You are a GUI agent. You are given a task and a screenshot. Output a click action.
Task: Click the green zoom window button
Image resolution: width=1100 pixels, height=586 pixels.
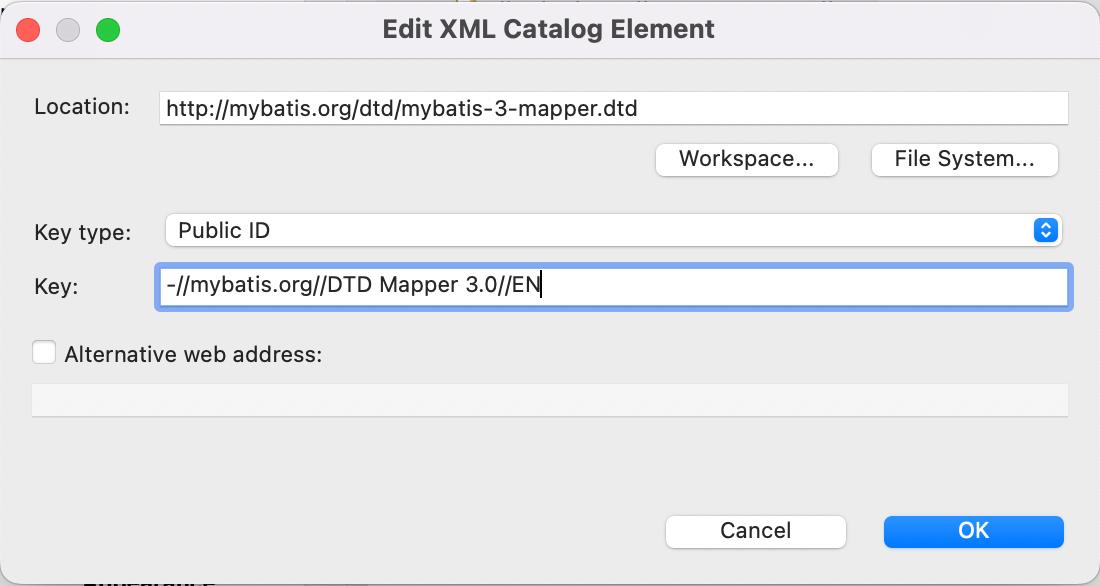[108, 30]
